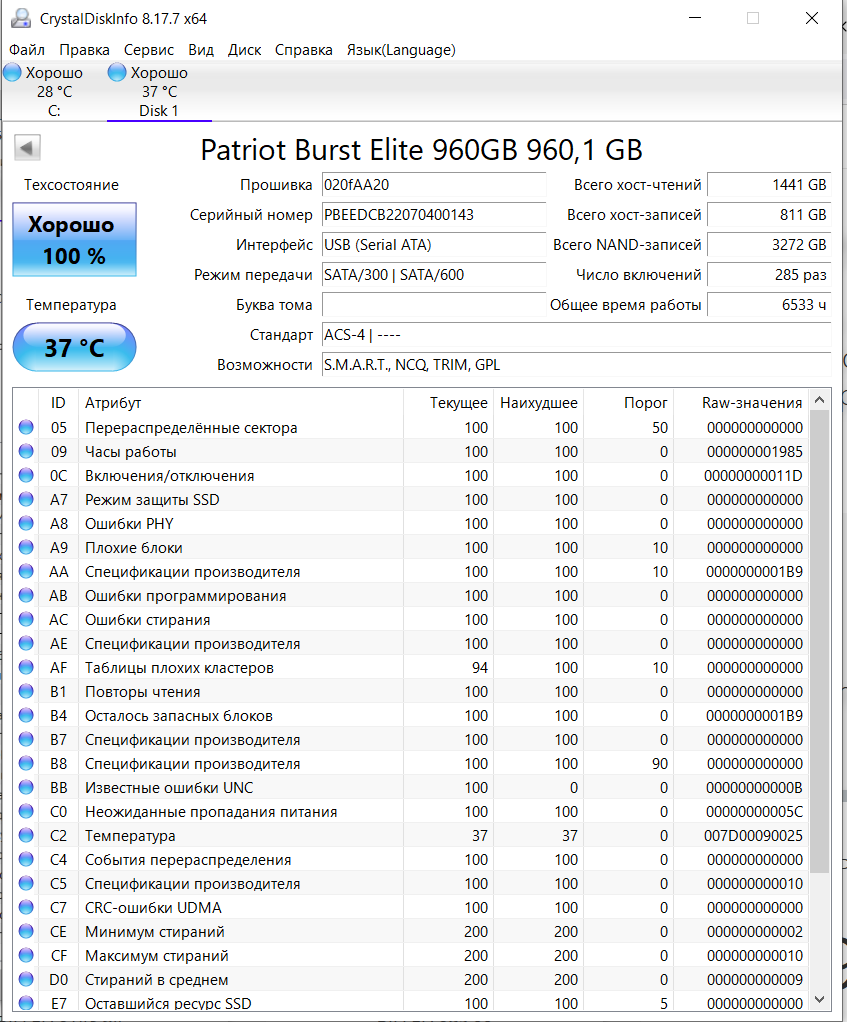Click the Наихудшее column header
The image size is (847, 1022).
[538, 403]
